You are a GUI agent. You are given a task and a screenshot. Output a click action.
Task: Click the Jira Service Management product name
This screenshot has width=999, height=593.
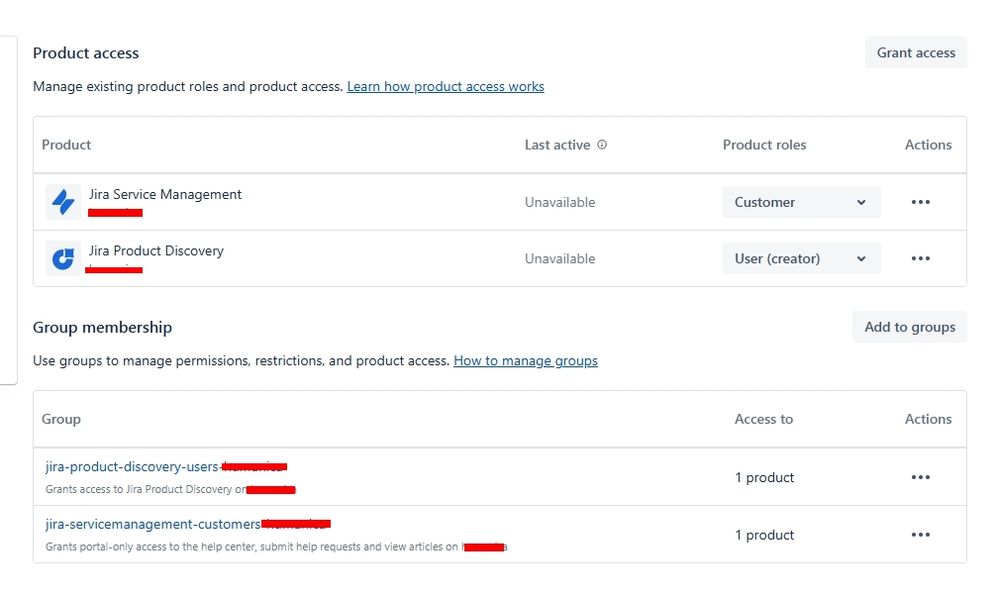click(x=165, y=194)
